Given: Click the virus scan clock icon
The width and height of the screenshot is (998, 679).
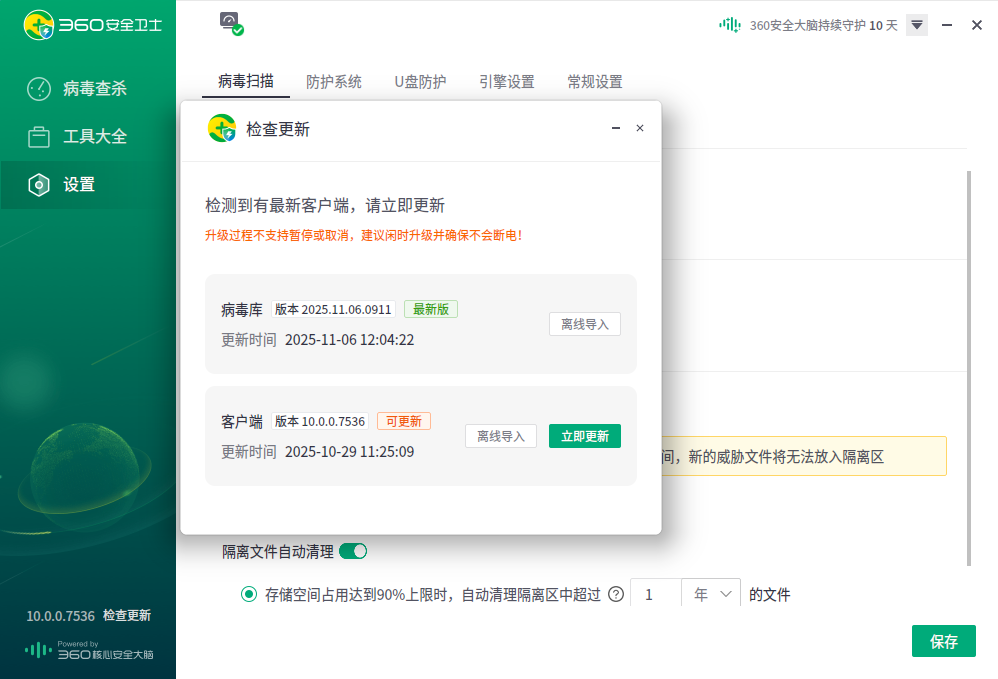Looking at the screenshot, I should pyautogui.click(x=39, y=88).
